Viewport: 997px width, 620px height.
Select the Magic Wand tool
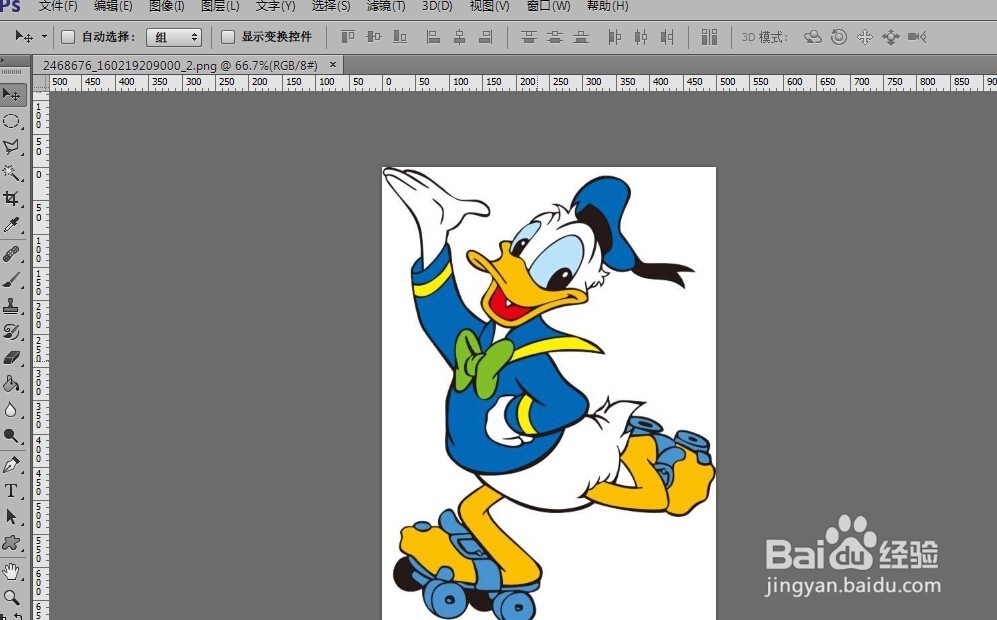pos(12,172)
